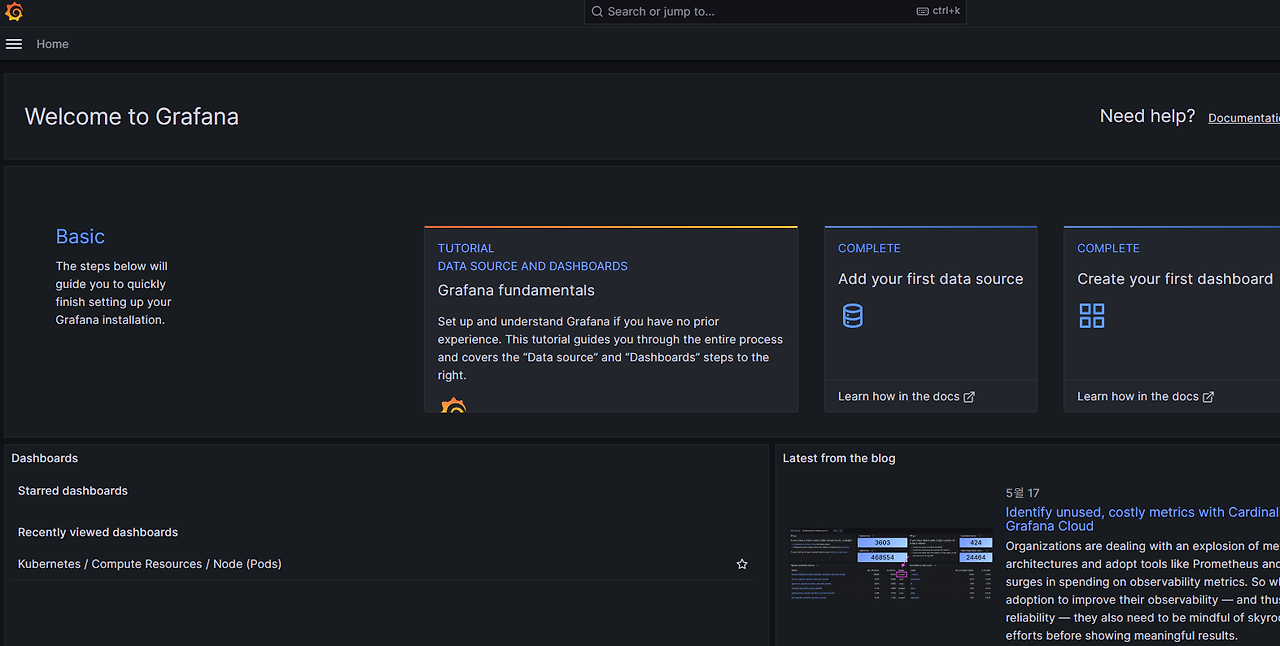The height and width of the screenshot is (646, 1280).
Task: Click the blog post preview thumbnail
Action: [x=890, y=564]
